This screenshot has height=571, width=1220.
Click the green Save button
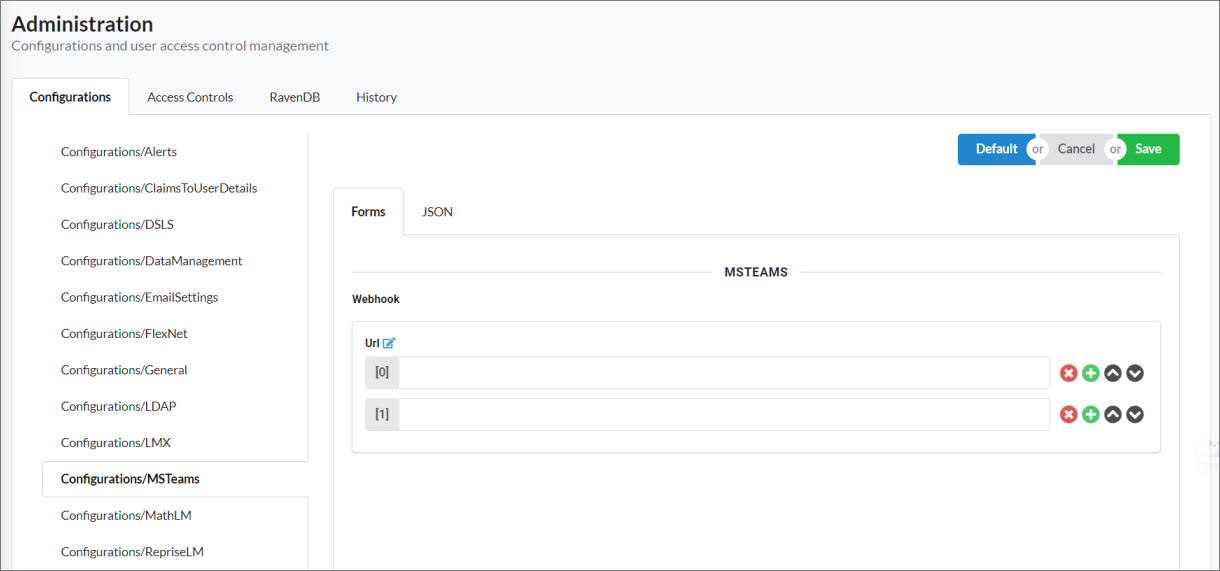click(1149, 149)
